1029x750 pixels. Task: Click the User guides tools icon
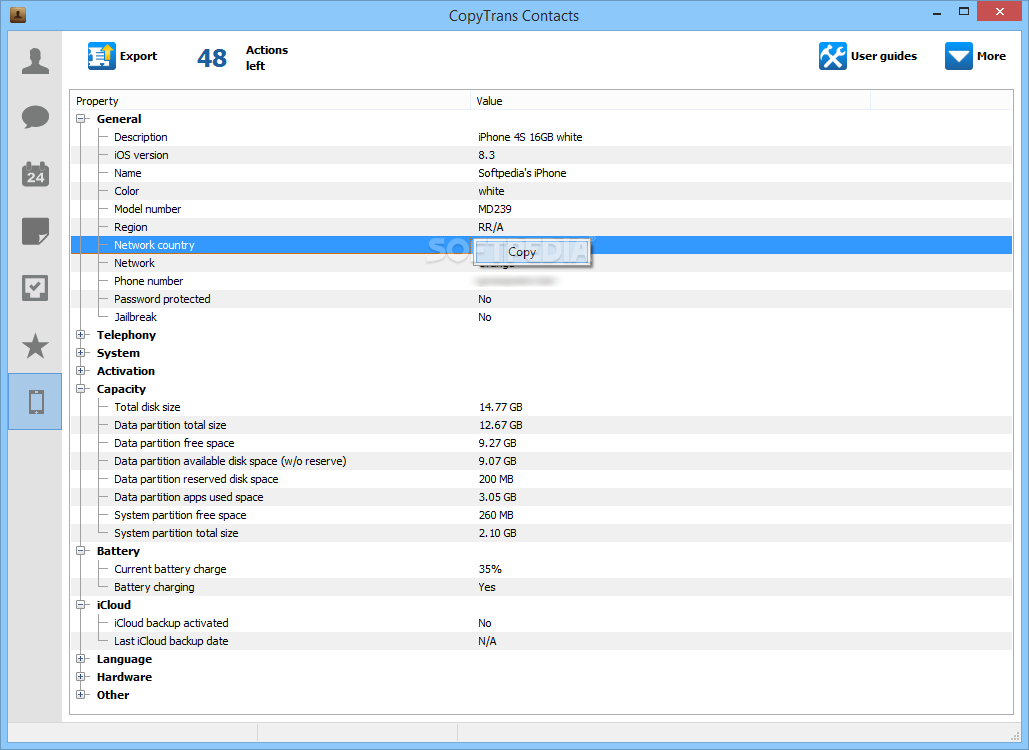[832, 56]
